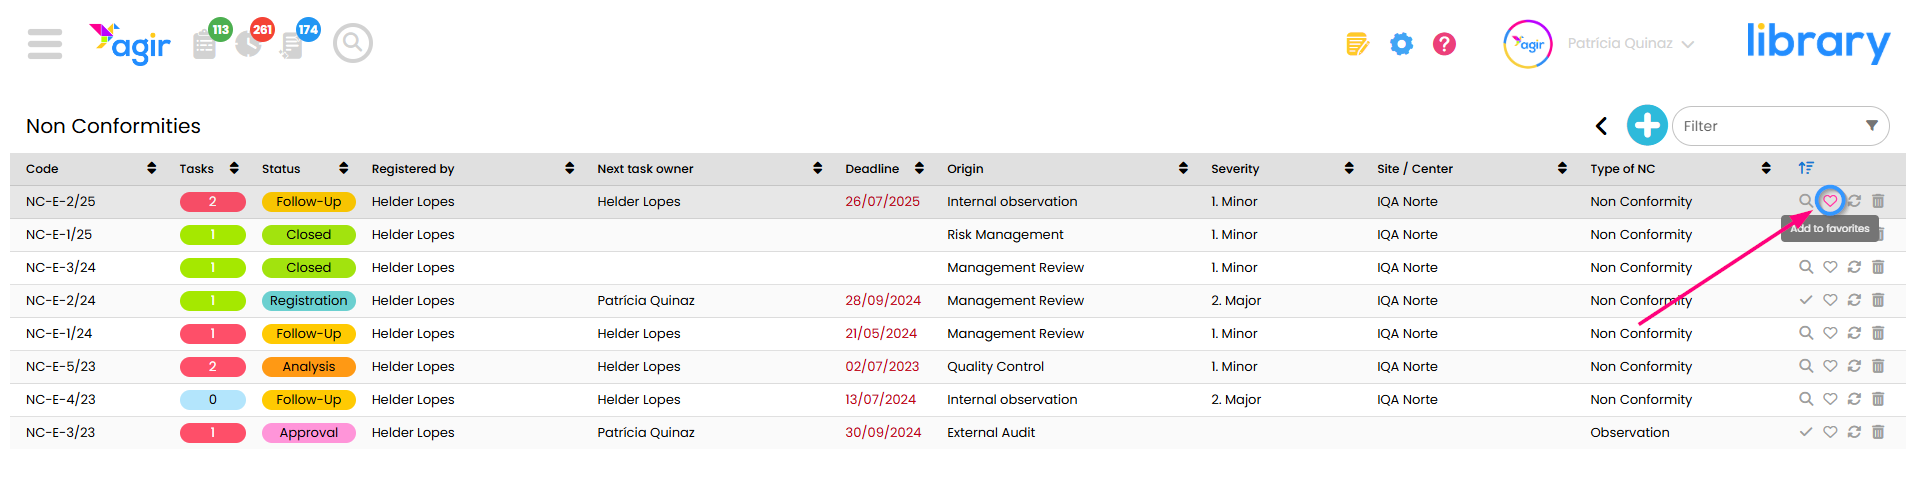Open the clock icon with 261 badge
The image size is (1915, 496).
tap(248, 45)
